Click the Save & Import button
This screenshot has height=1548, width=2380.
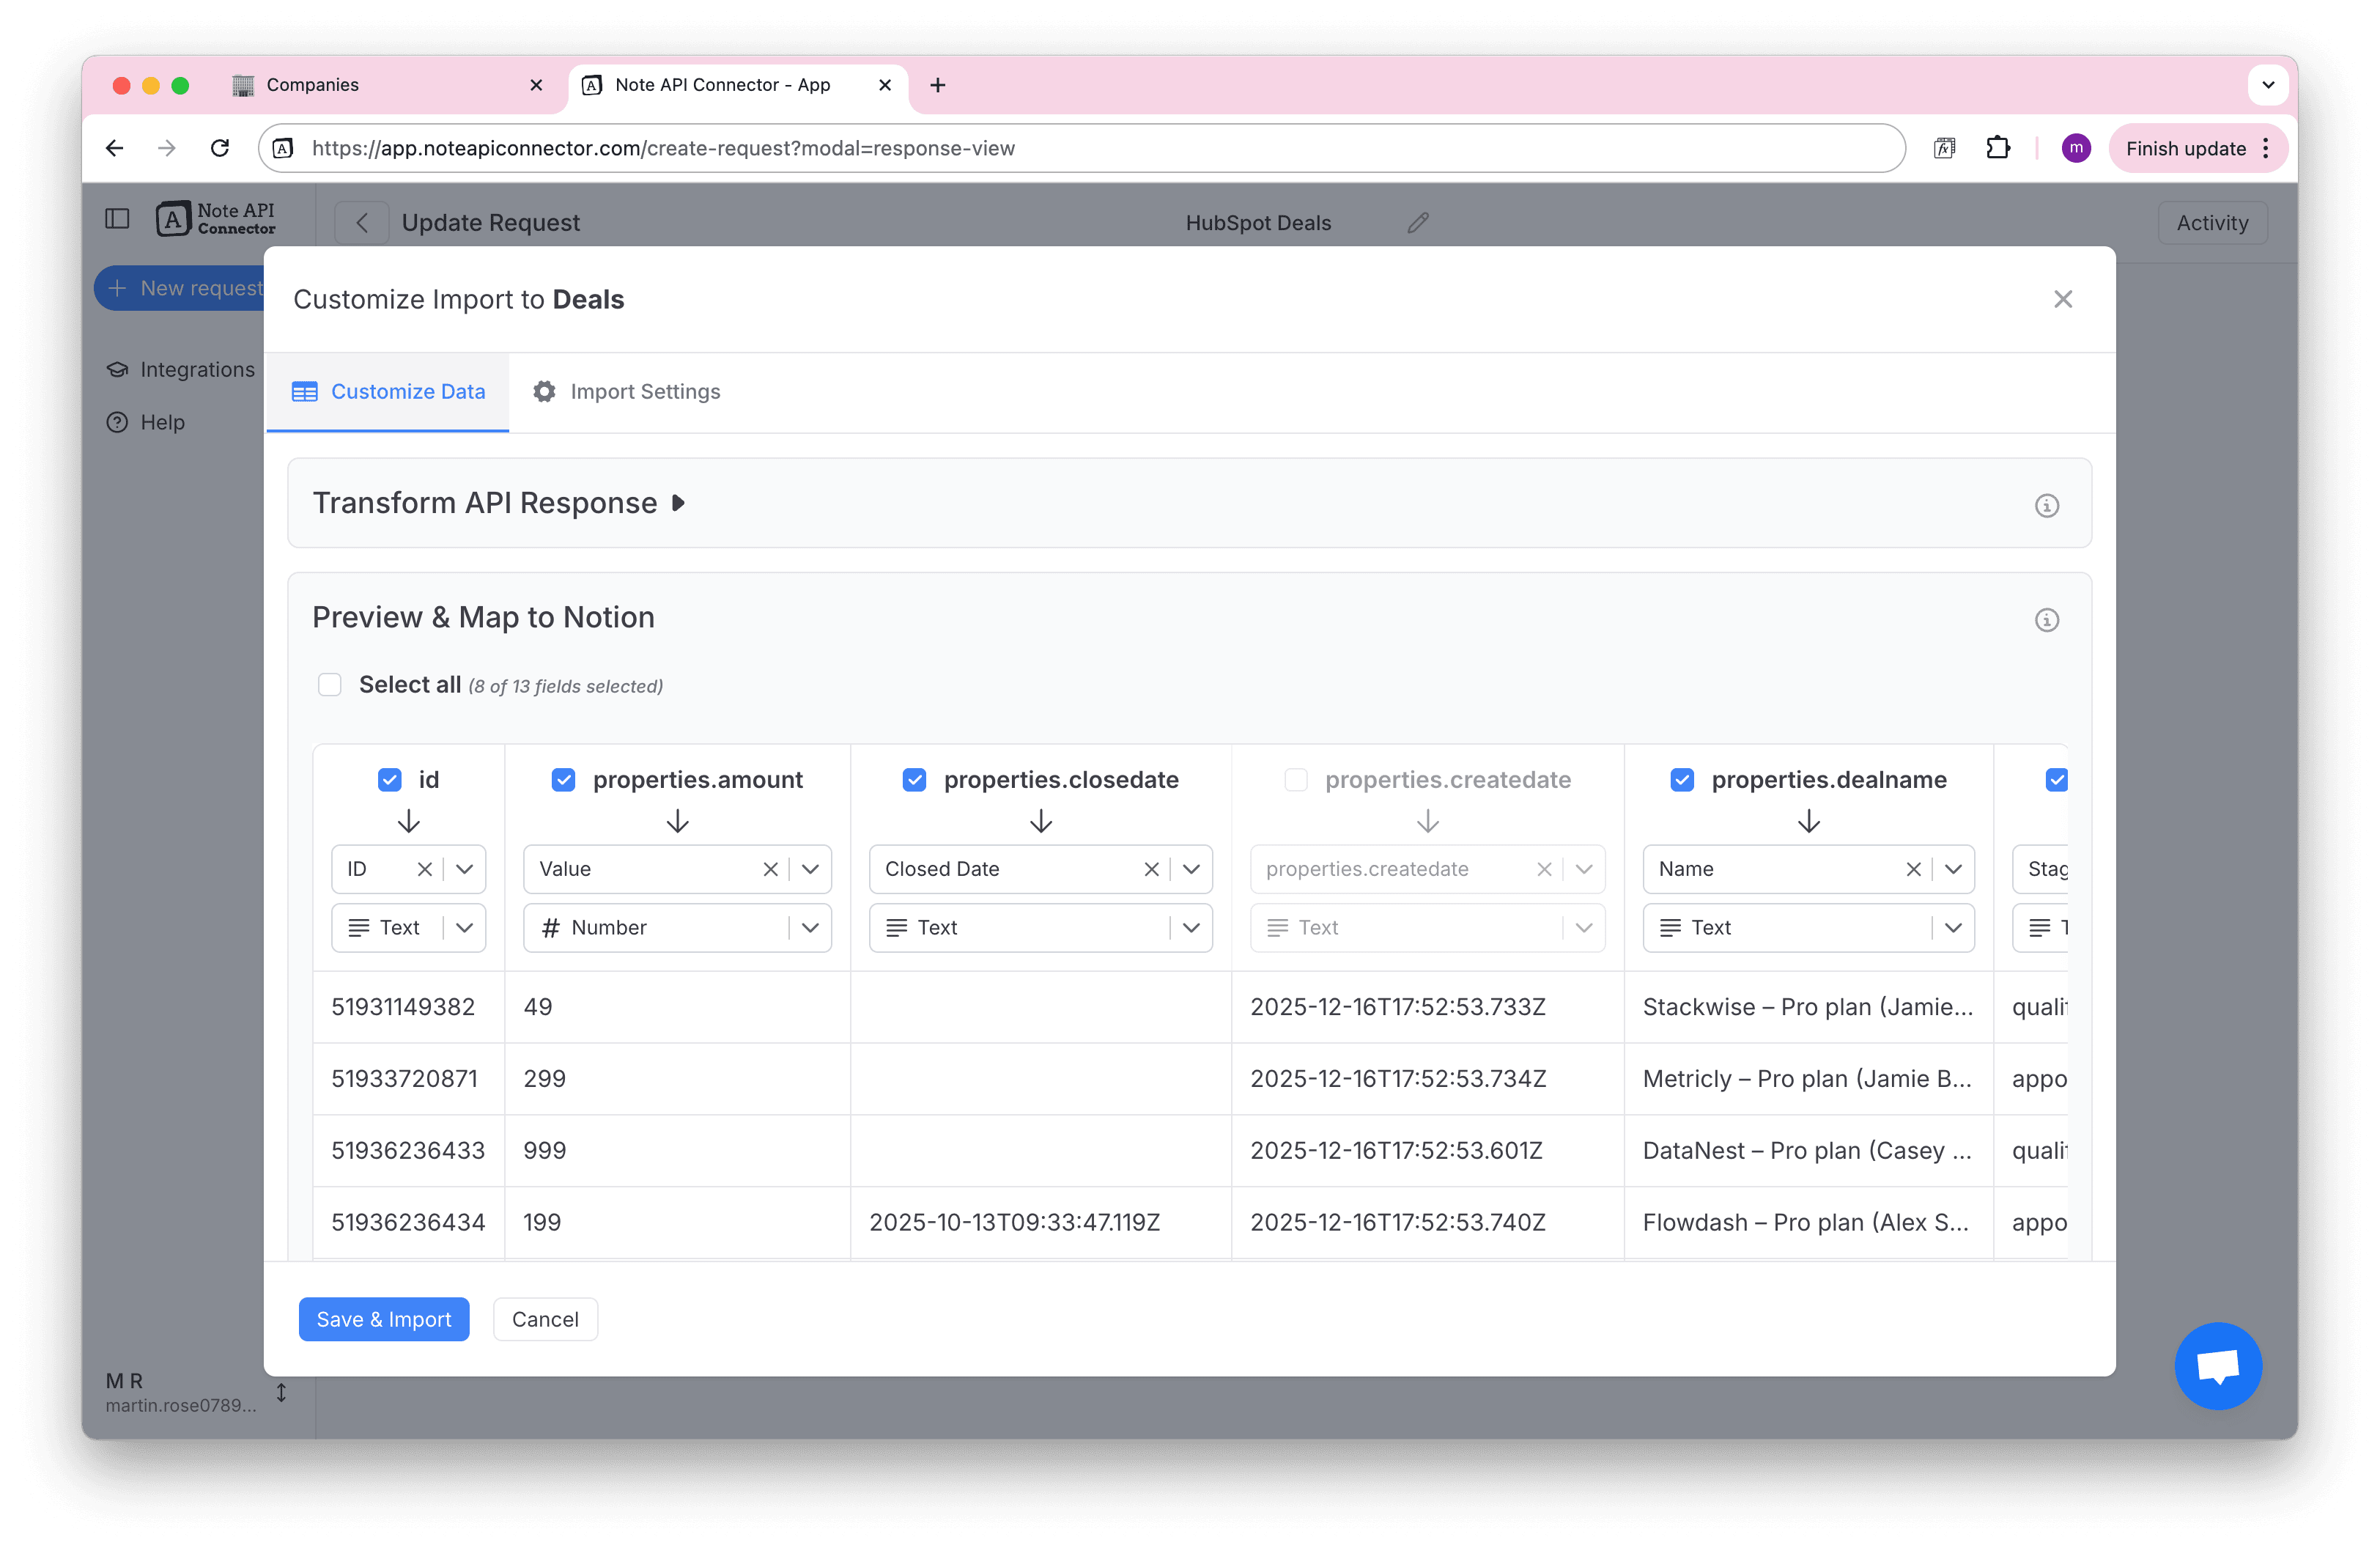coord(383,1319)
